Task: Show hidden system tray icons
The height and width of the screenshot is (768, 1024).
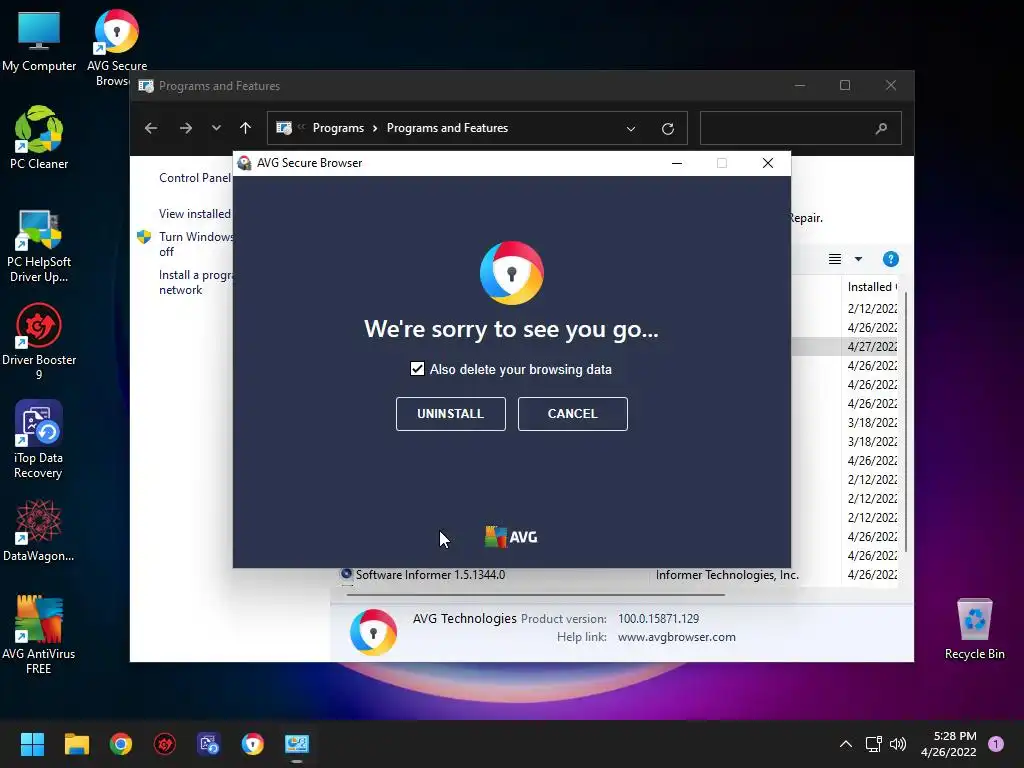Action: tap(846, 744)
